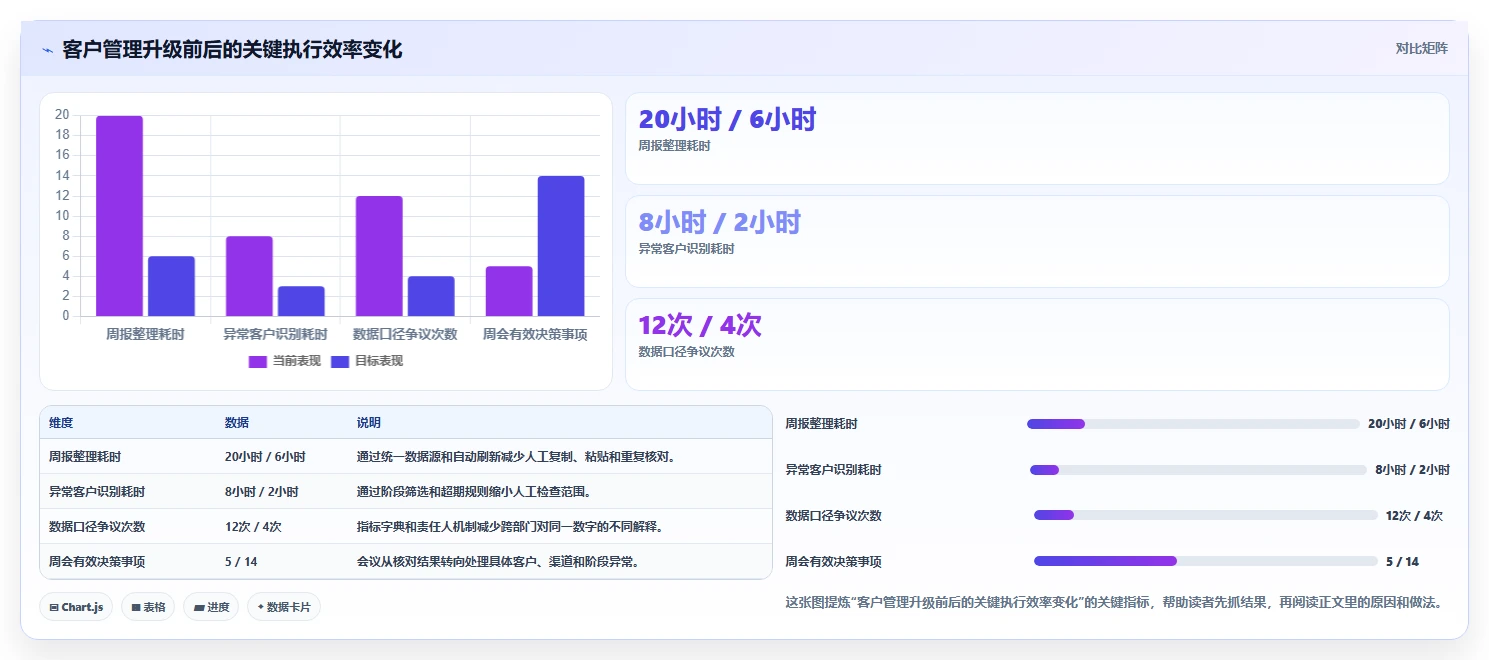
Task: Click x-axis label 异常客户识别耗时 in chart
Action: [x=275, y=334]
